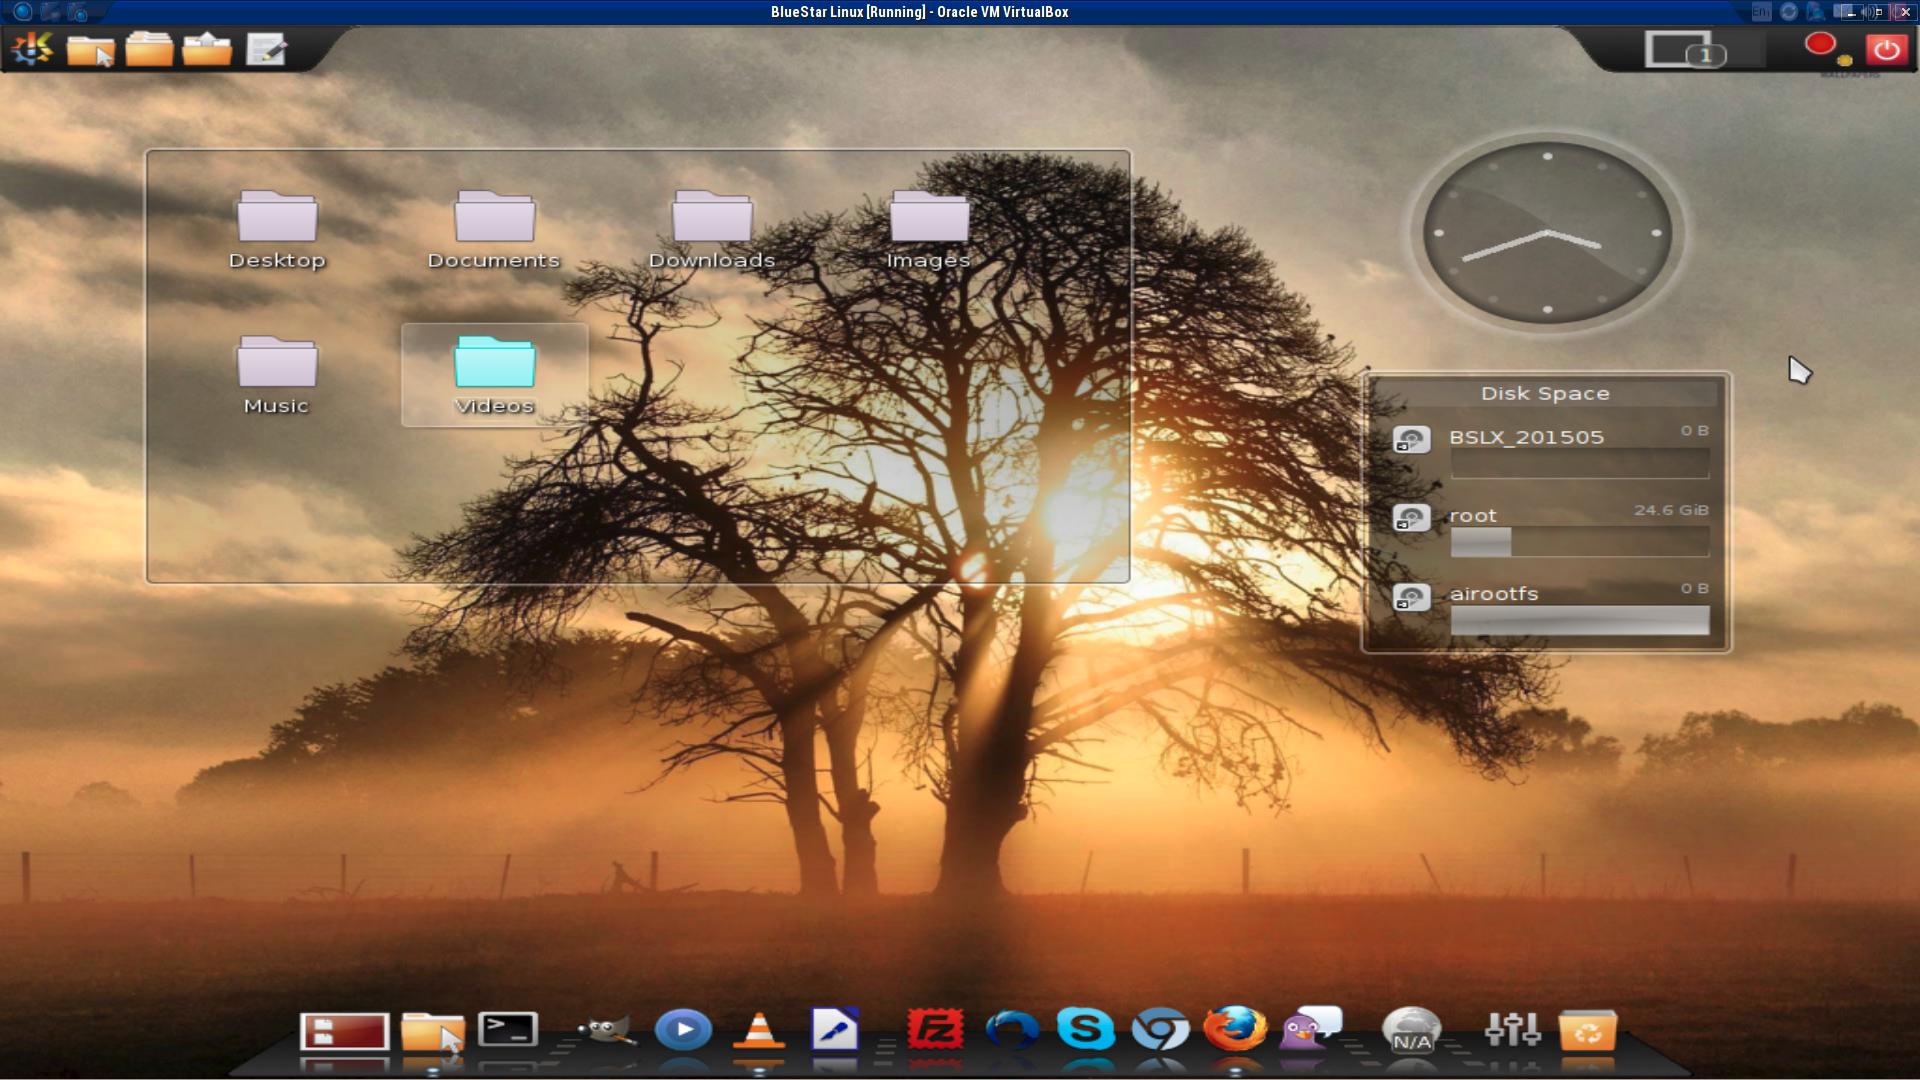
Task: Launch VLC media player from dock
Action: [x=759, y=1030]
